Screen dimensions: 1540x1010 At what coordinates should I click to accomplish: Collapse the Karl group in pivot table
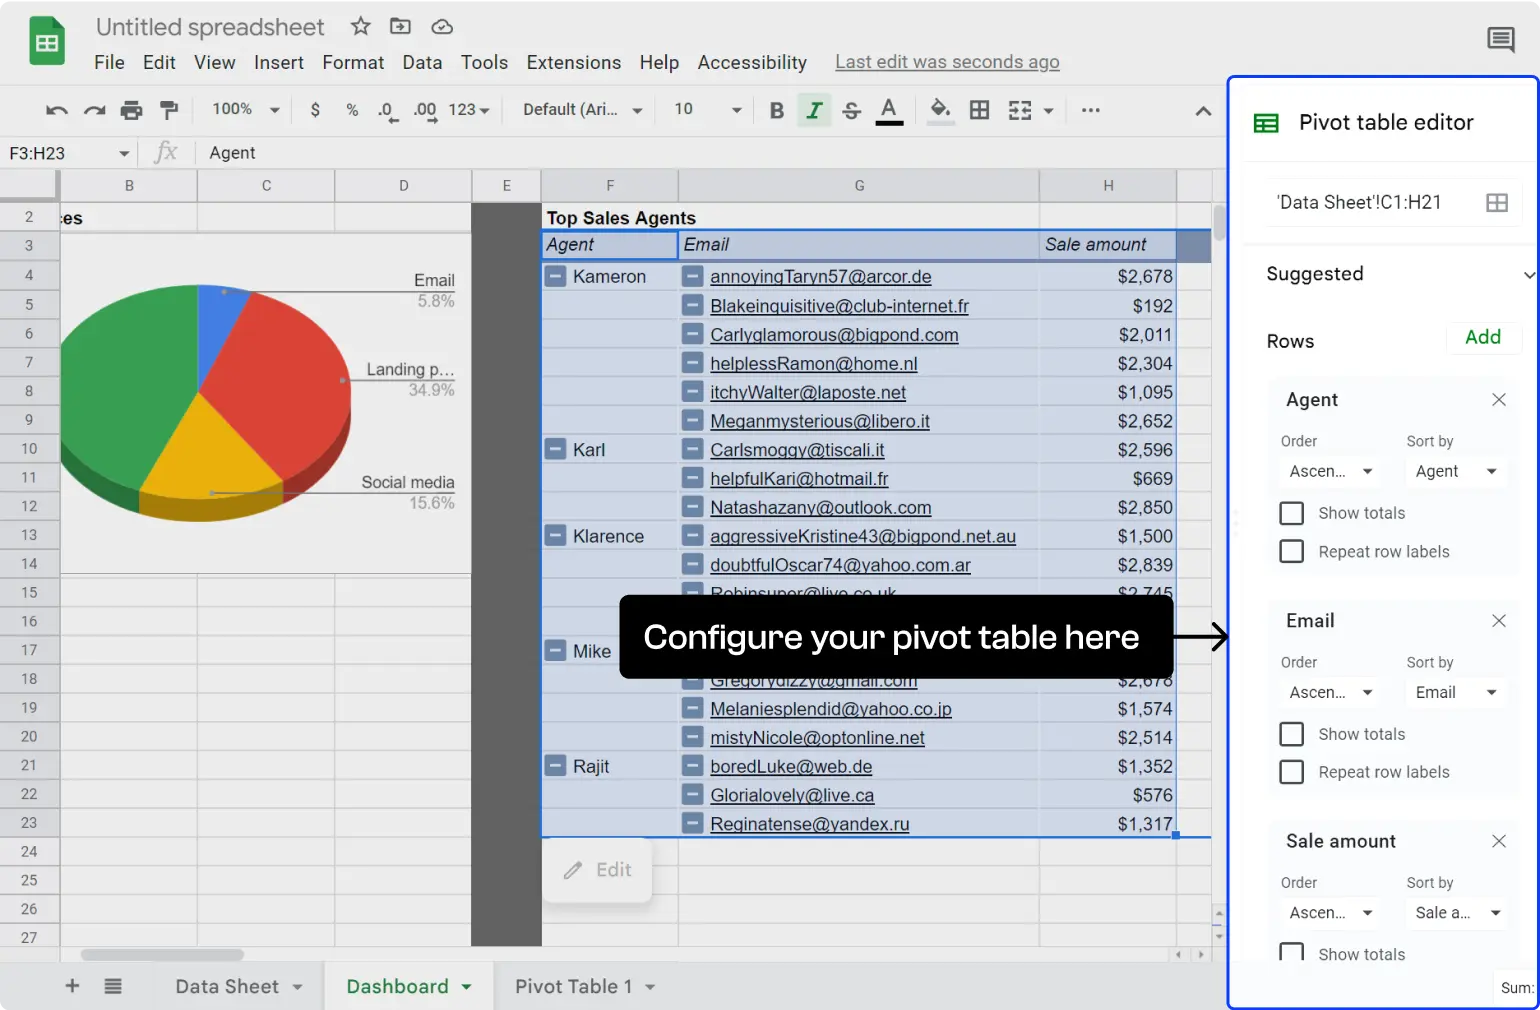point(555,449)
